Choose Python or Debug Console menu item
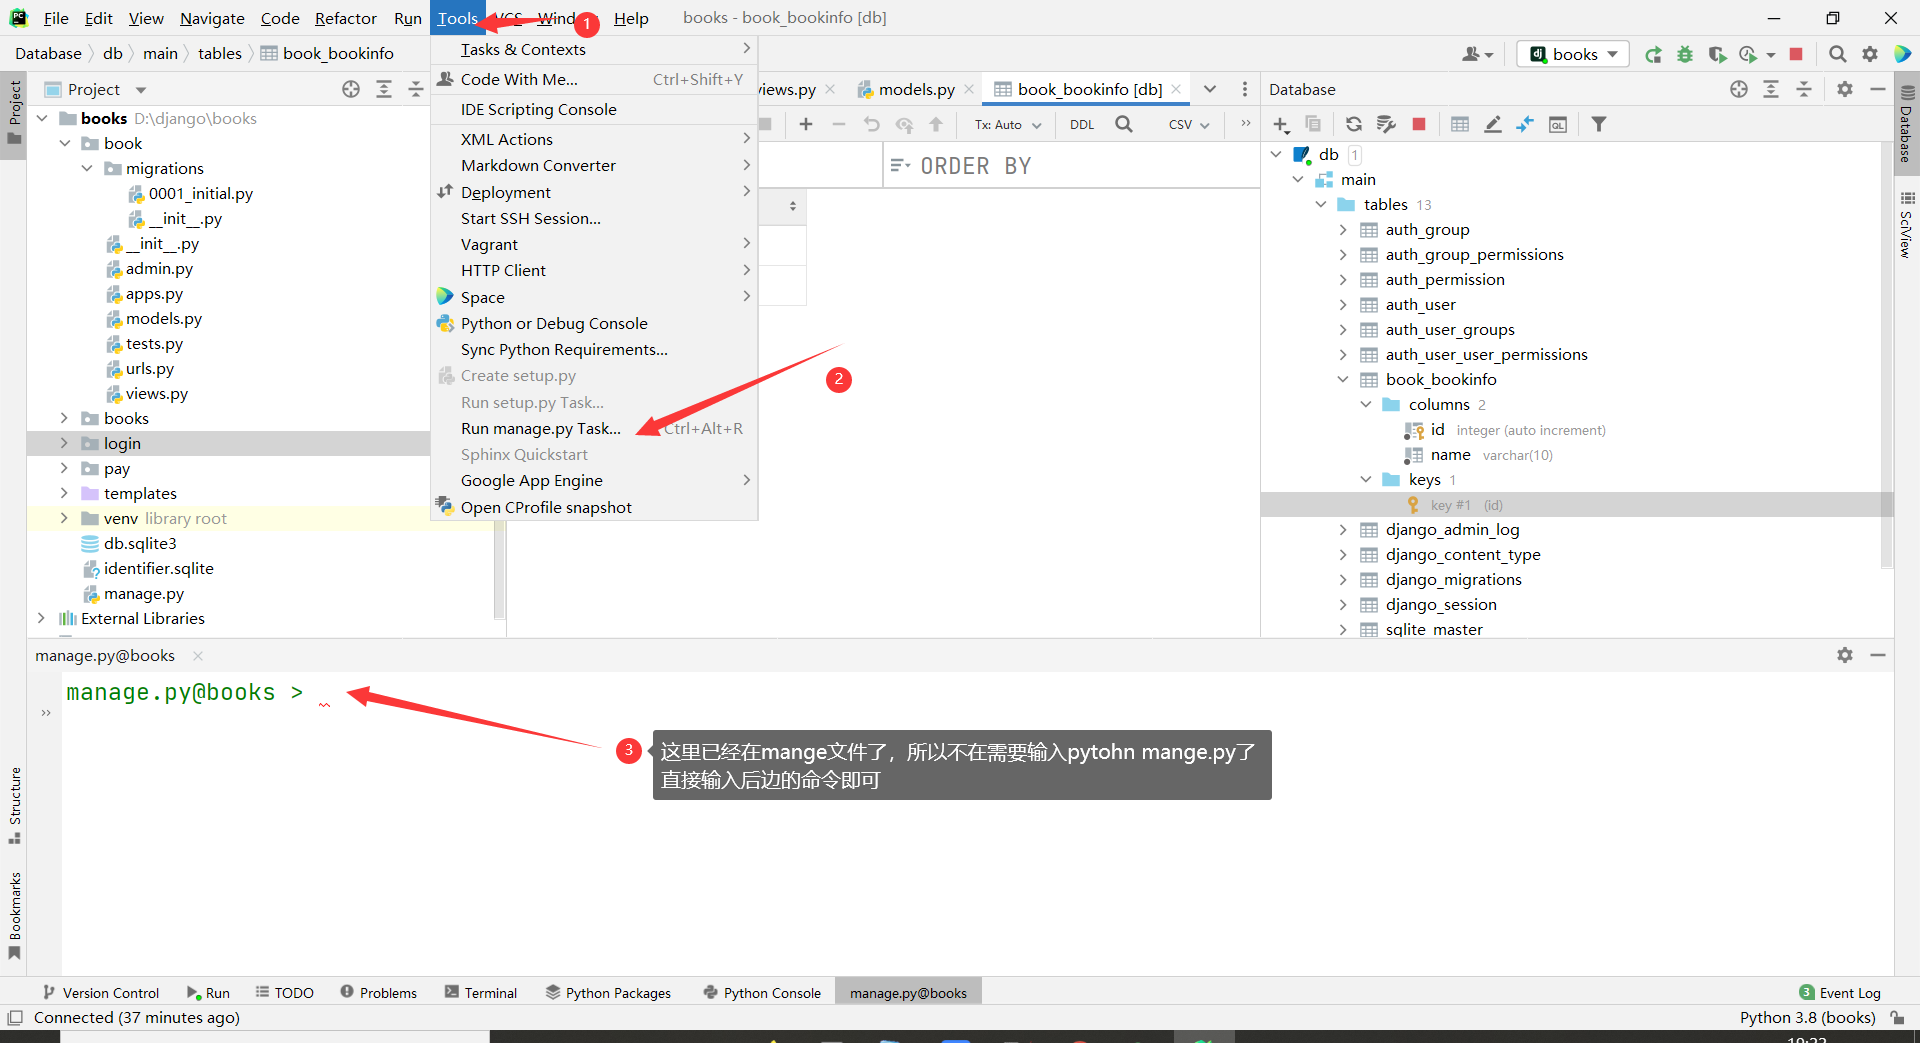This screenshot has width=1920, height=1043. (x=594, y=323)
